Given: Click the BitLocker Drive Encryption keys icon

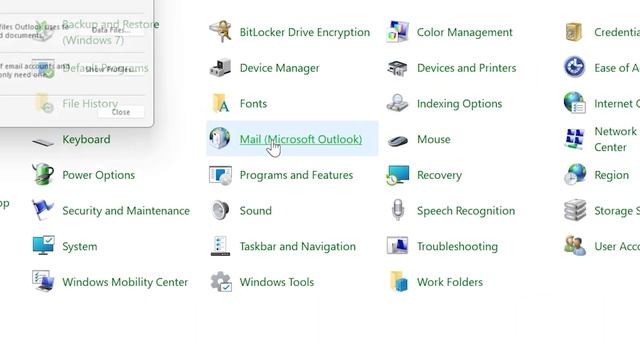Looking at the screenshot, I should tap(220, 32).
